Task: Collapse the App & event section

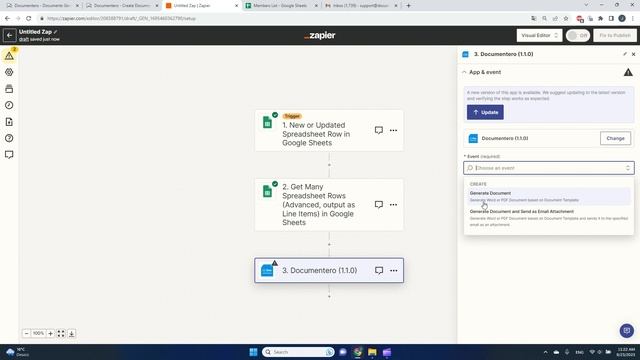Action: click(x=464, y=72)
